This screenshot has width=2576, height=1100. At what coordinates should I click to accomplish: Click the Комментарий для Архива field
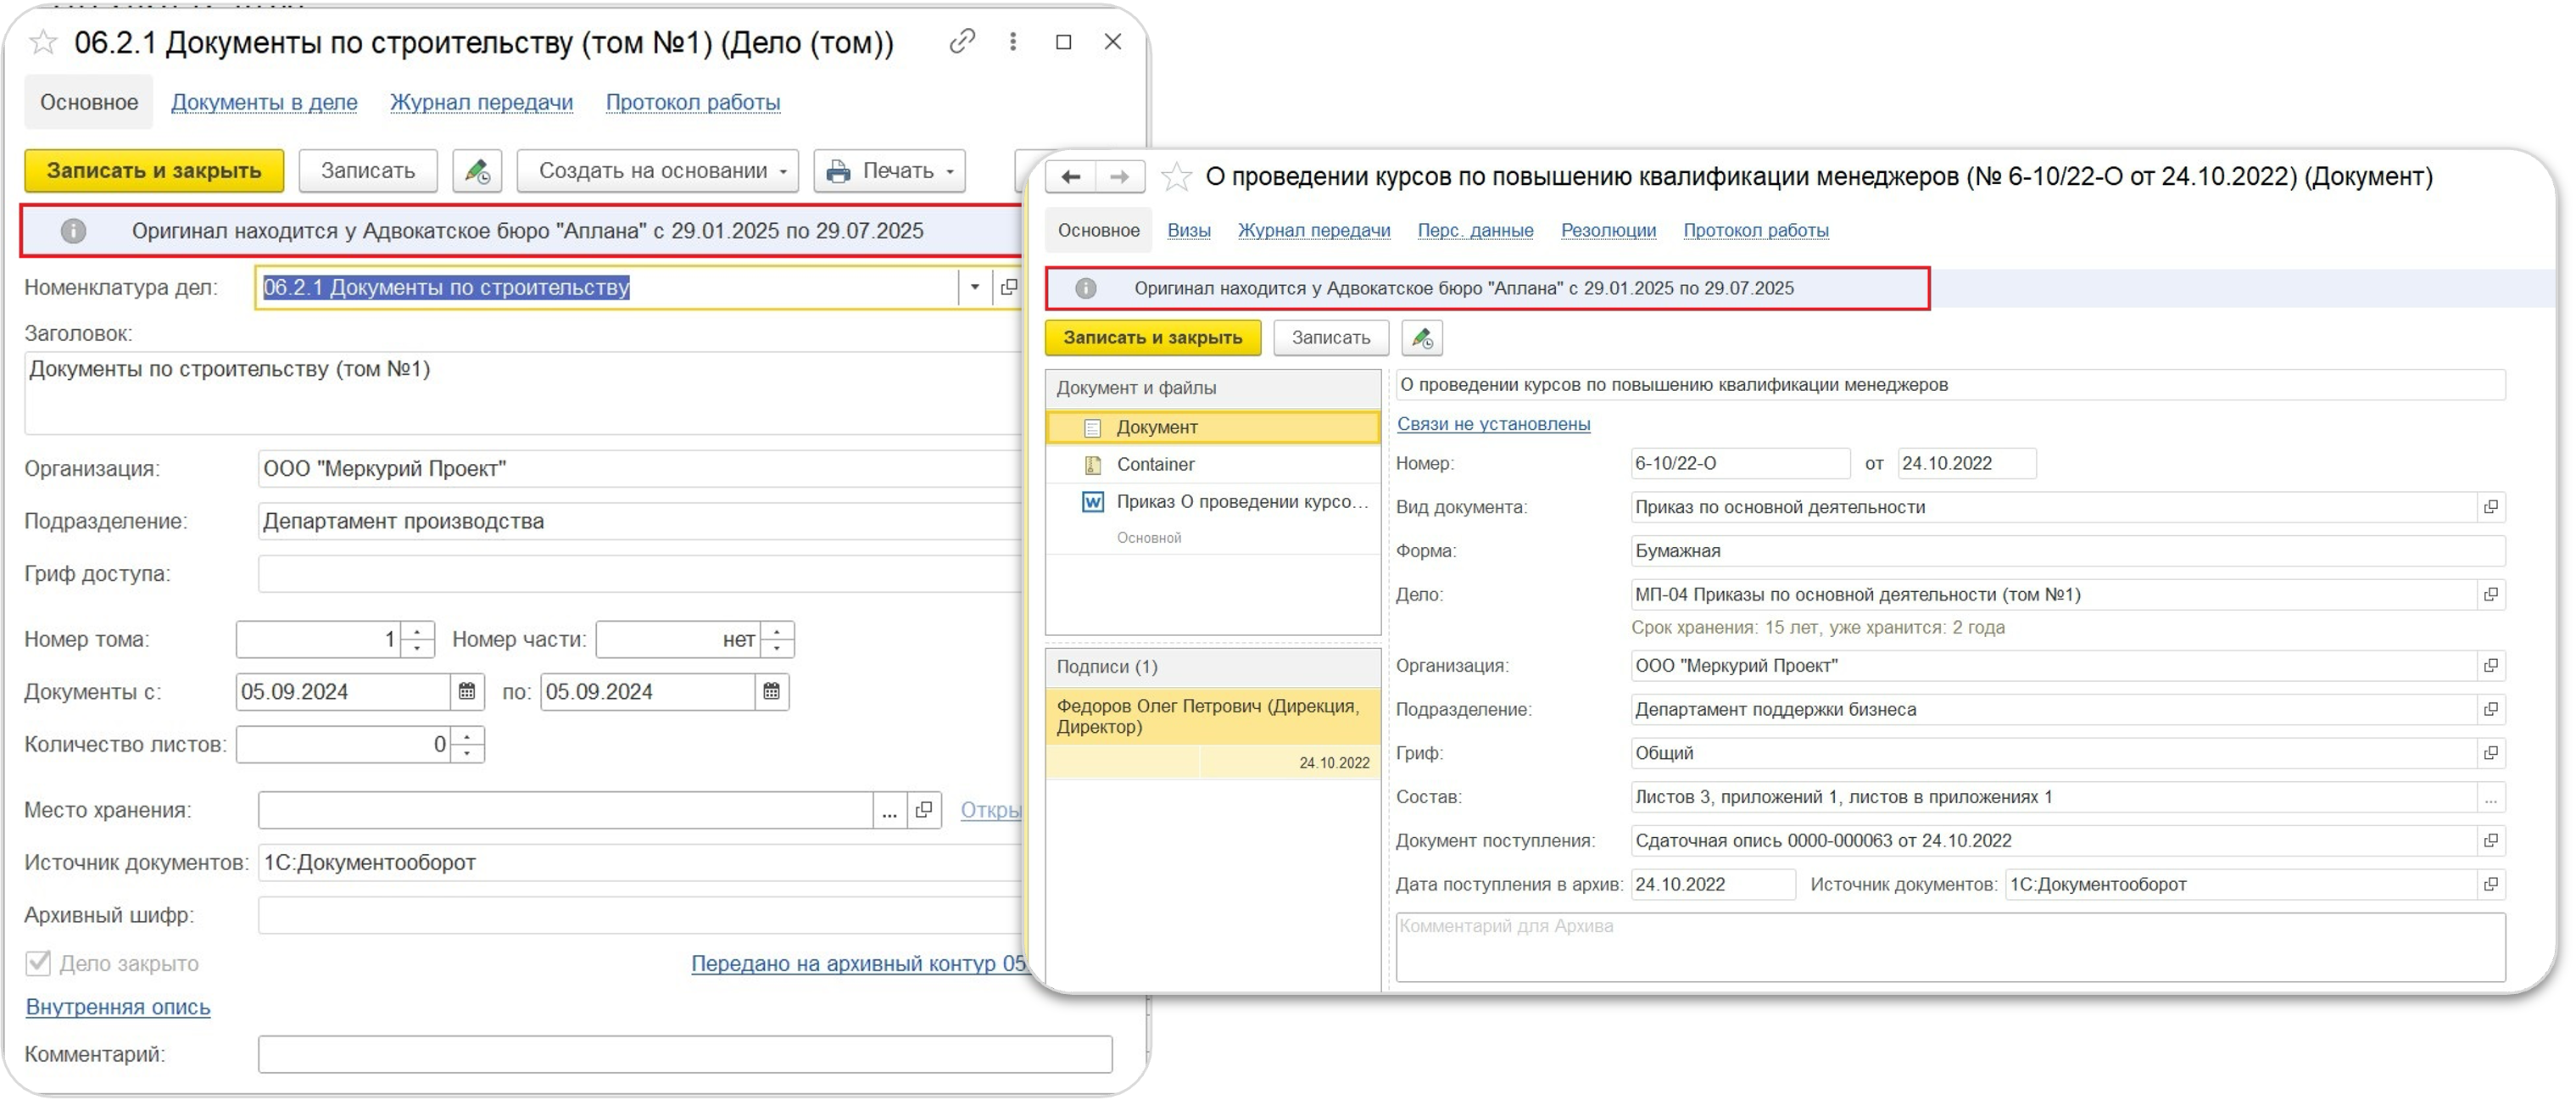(1950, 947)
